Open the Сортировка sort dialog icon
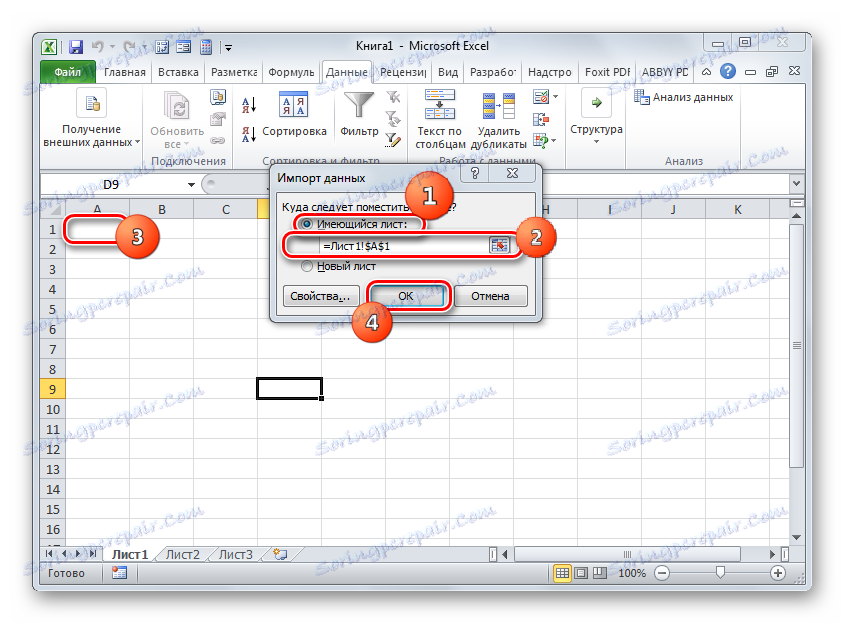 (x=293, y=103)
